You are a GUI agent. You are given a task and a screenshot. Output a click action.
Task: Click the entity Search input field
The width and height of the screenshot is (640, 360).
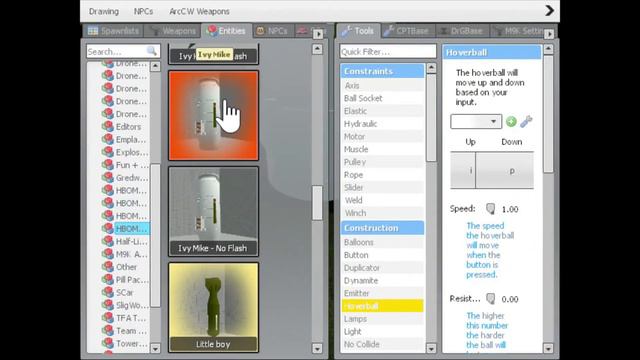tap(122, 51)
